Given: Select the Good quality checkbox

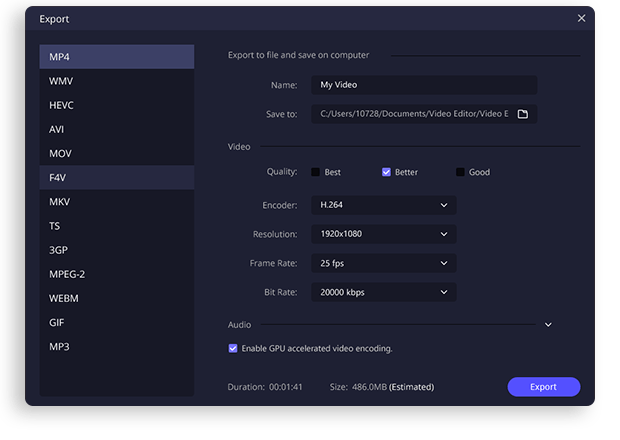Looking at the screenshot, I should 460,172.
